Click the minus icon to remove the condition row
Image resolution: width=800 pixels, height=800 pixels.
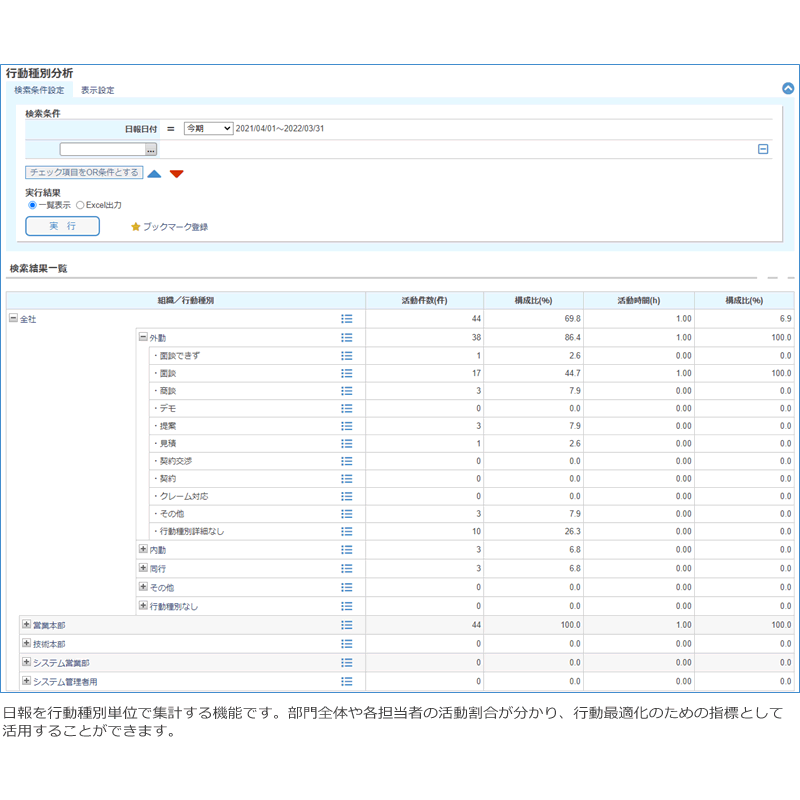pos(763,149)
